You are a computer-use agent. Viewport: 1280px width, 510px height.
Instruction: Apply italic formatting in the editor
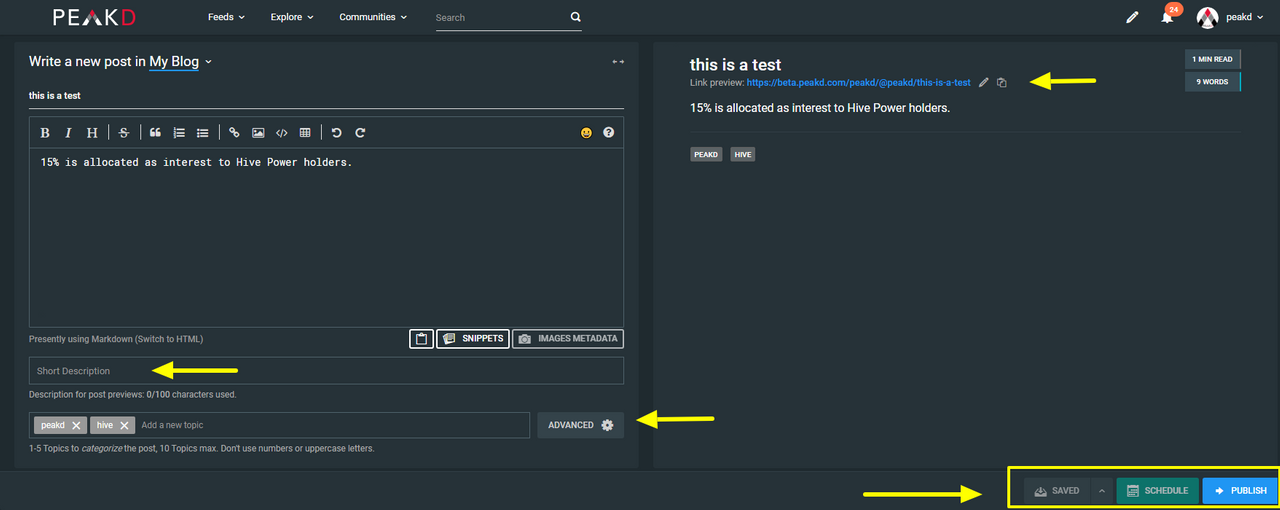[68, 132]
